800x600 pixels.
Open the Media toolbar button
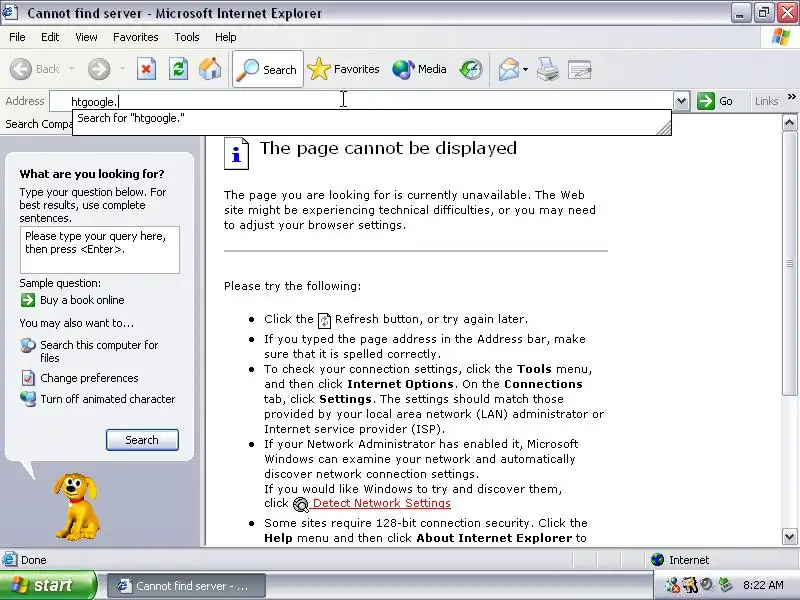tap(419, 69)
